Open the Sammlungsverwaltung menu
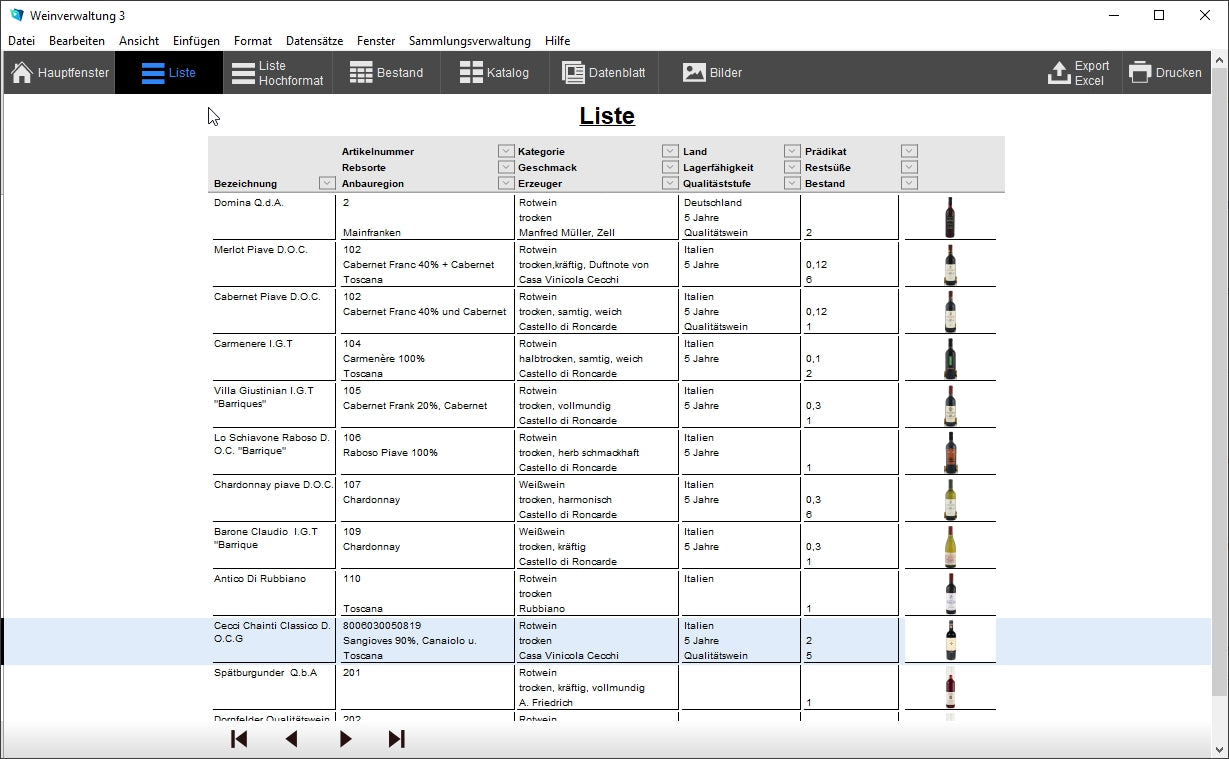This screenshot has width=1229, height=759. click(469, 41)
